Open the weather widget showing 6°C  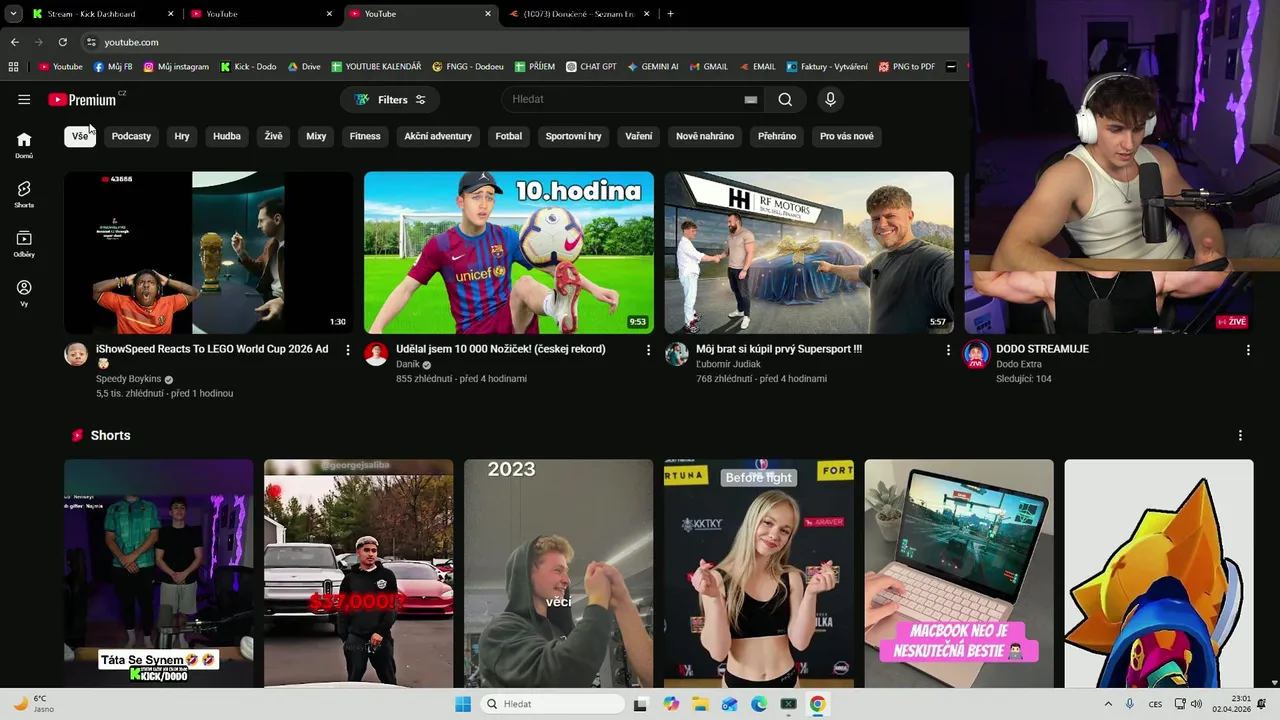34,704
